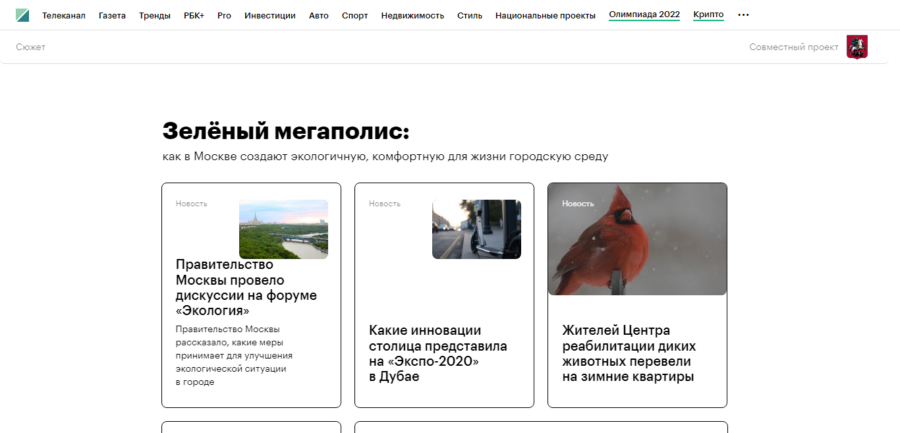Click Новость label on the bird card
Image resolution: width=900 pixels, height=433 pixels.
[x=578, y=204]
